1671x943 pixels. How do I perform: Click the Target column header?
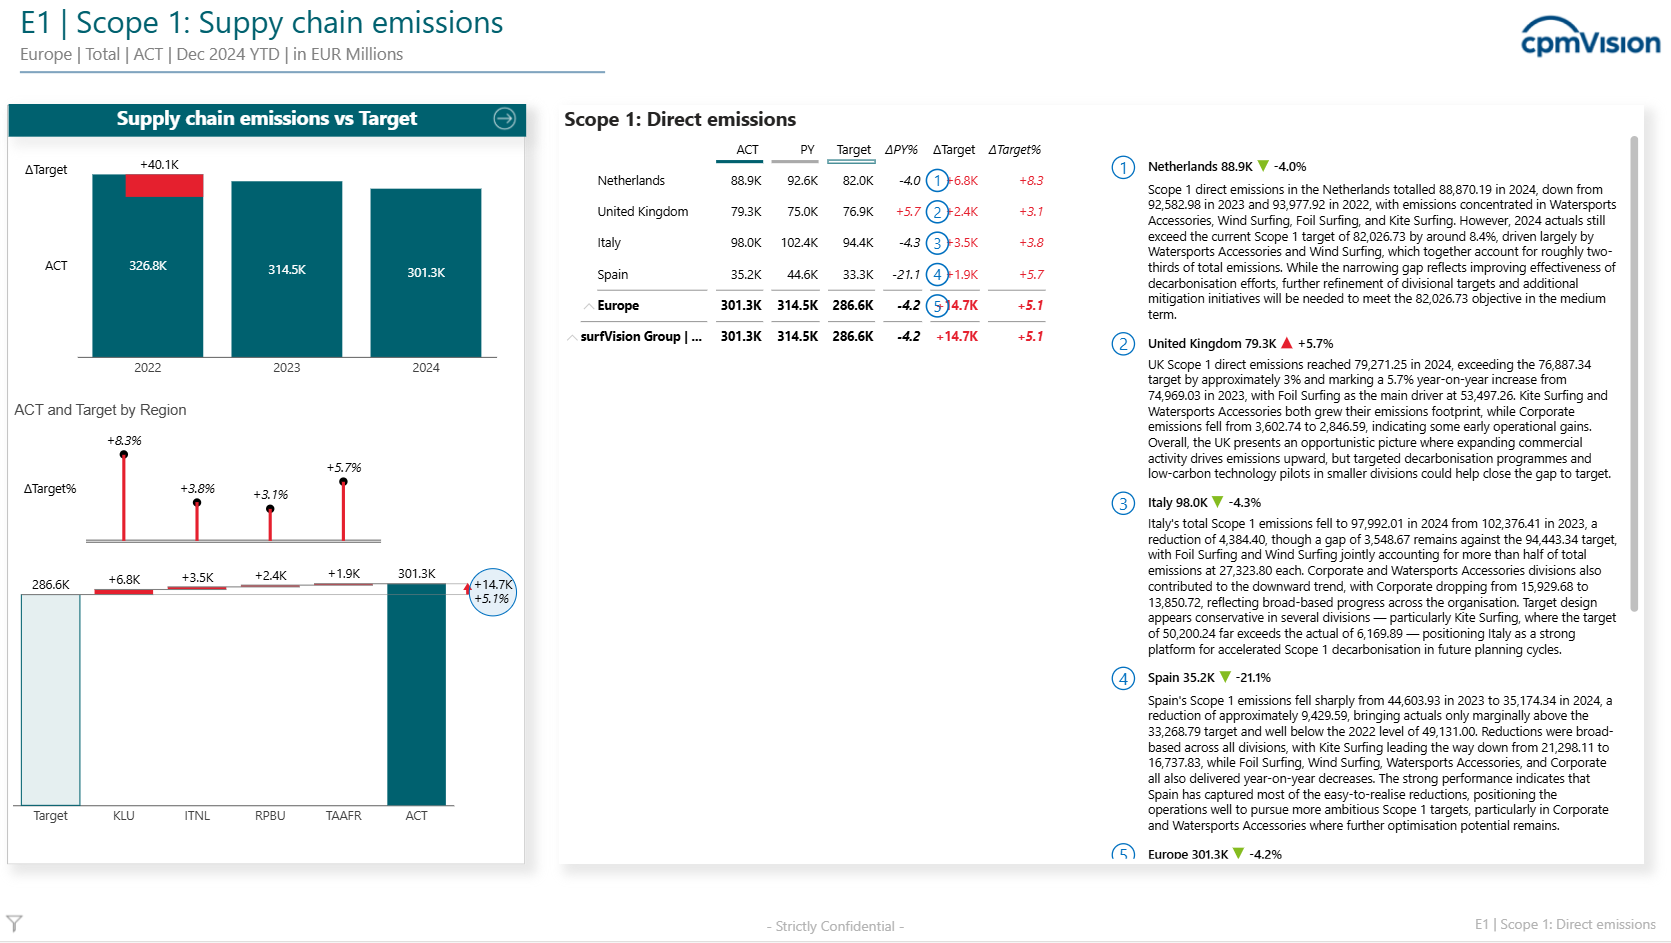pos(853,150)
